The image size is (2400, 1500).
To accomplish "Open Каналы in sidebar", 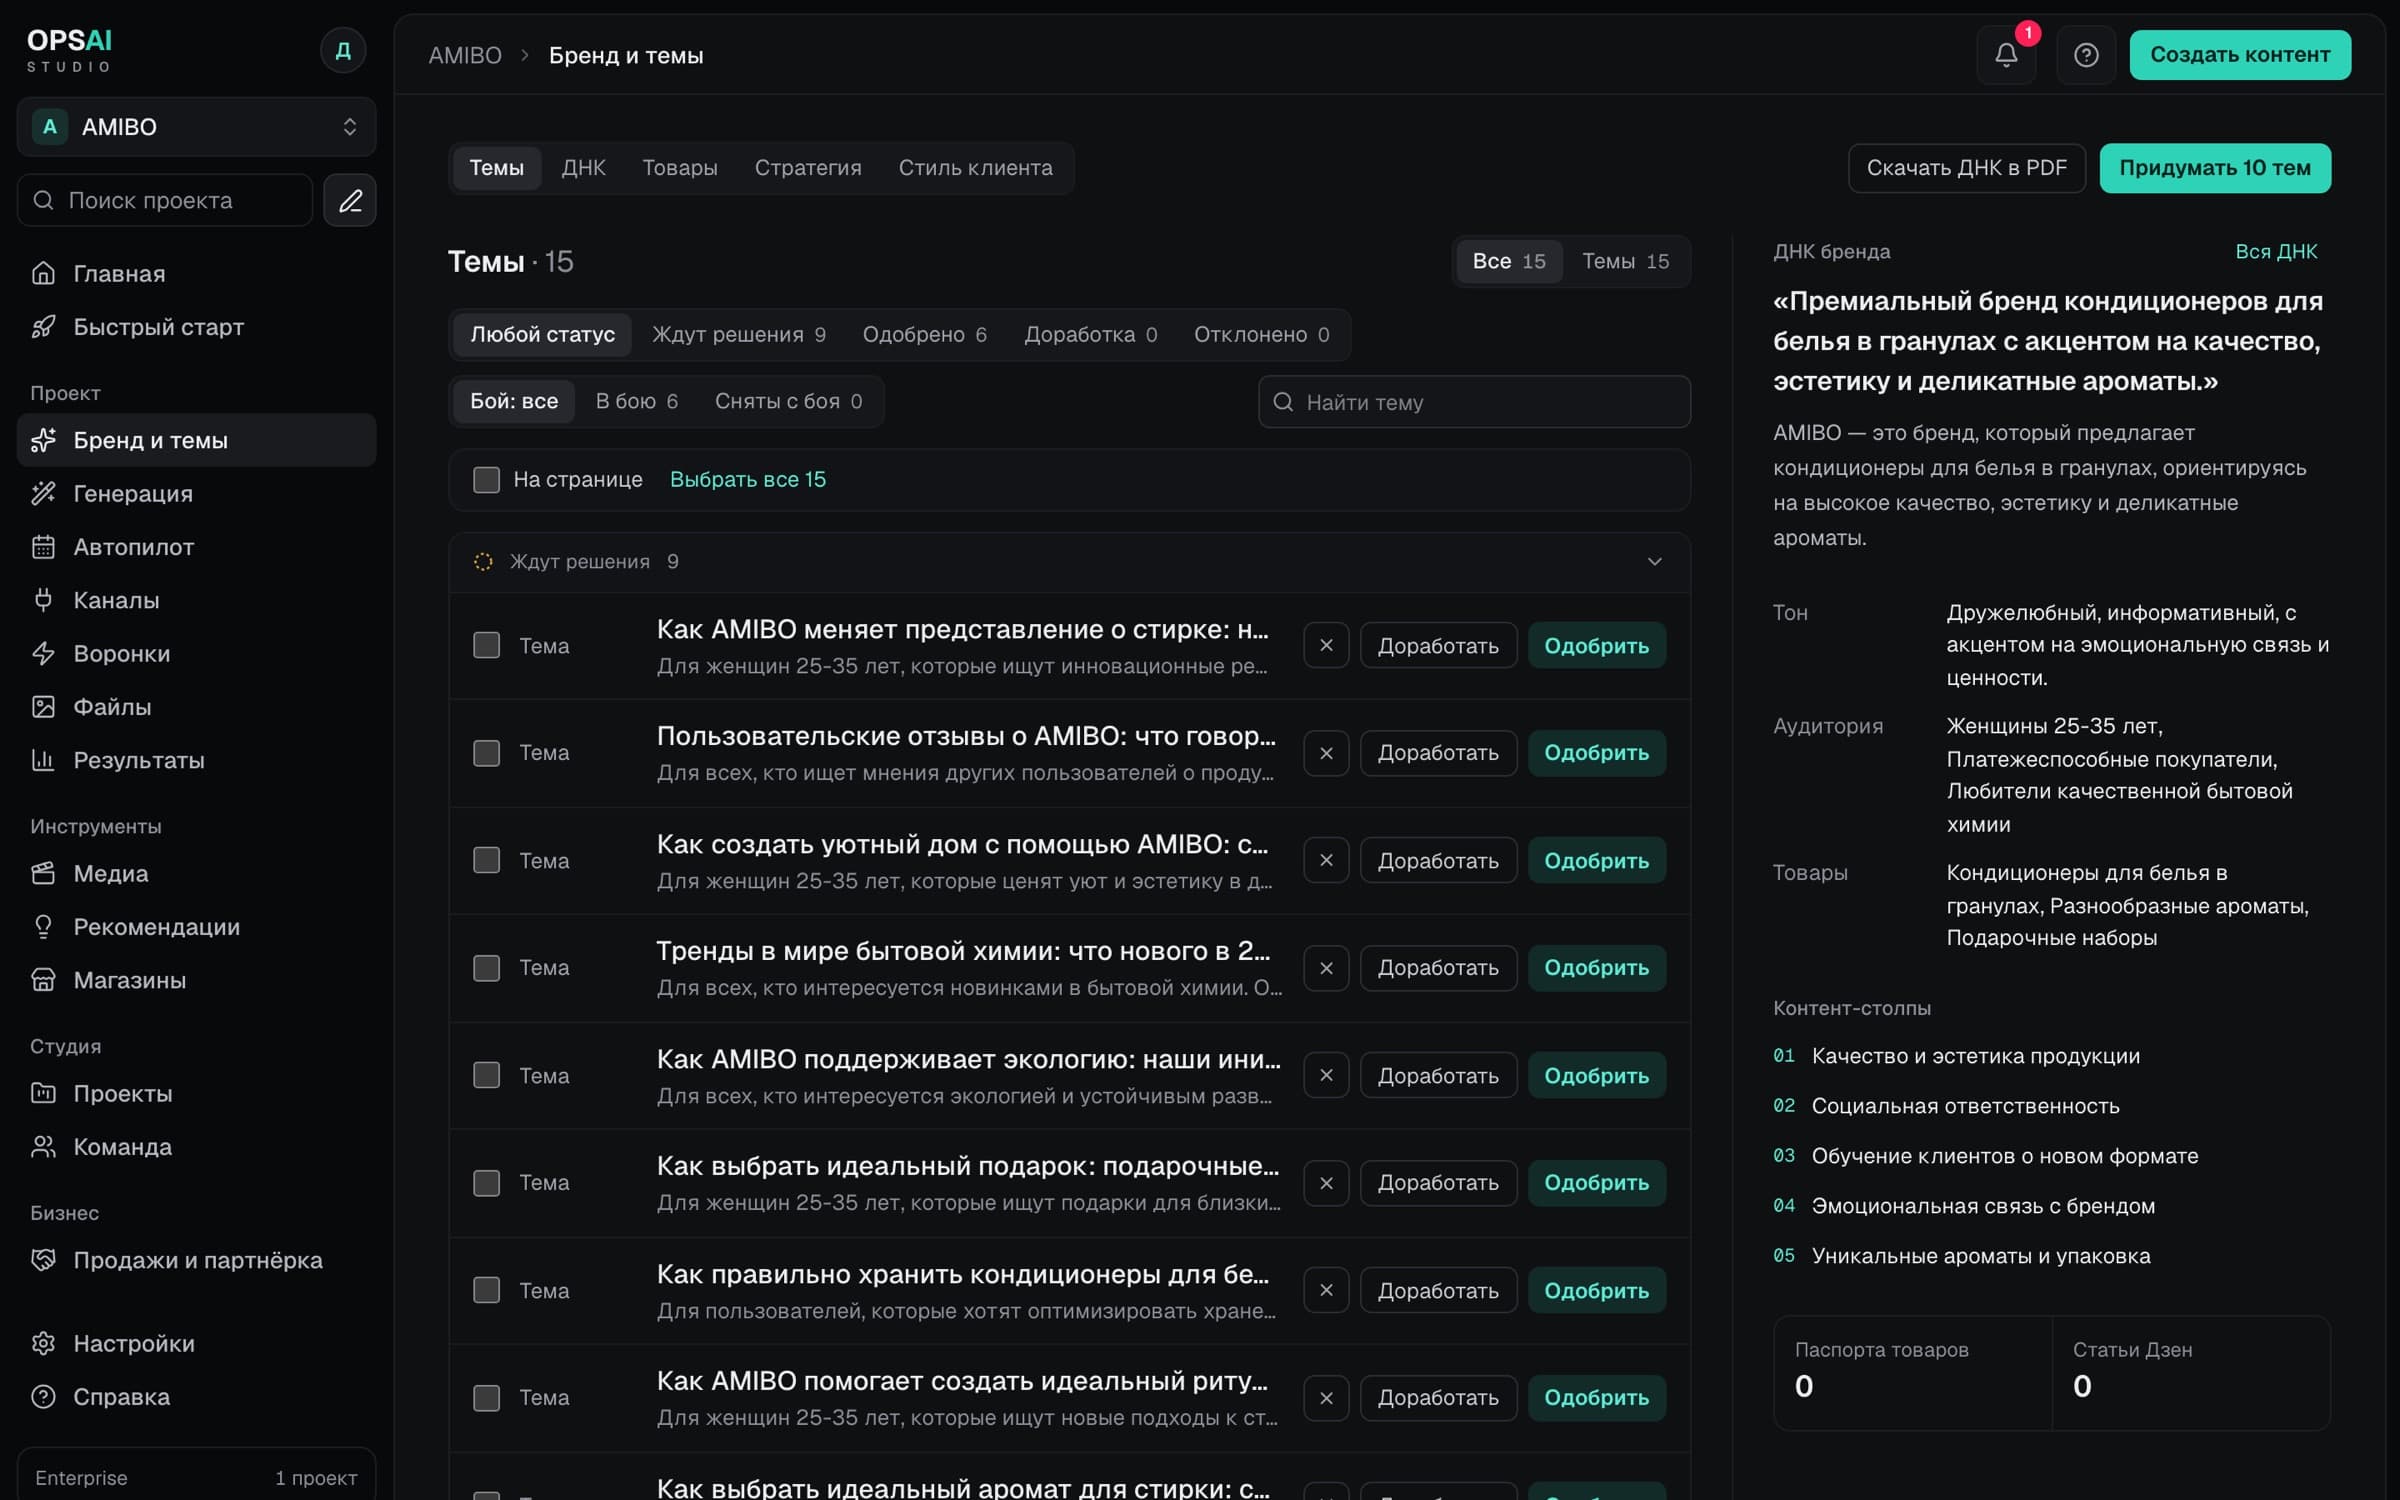I will [196, 600].
